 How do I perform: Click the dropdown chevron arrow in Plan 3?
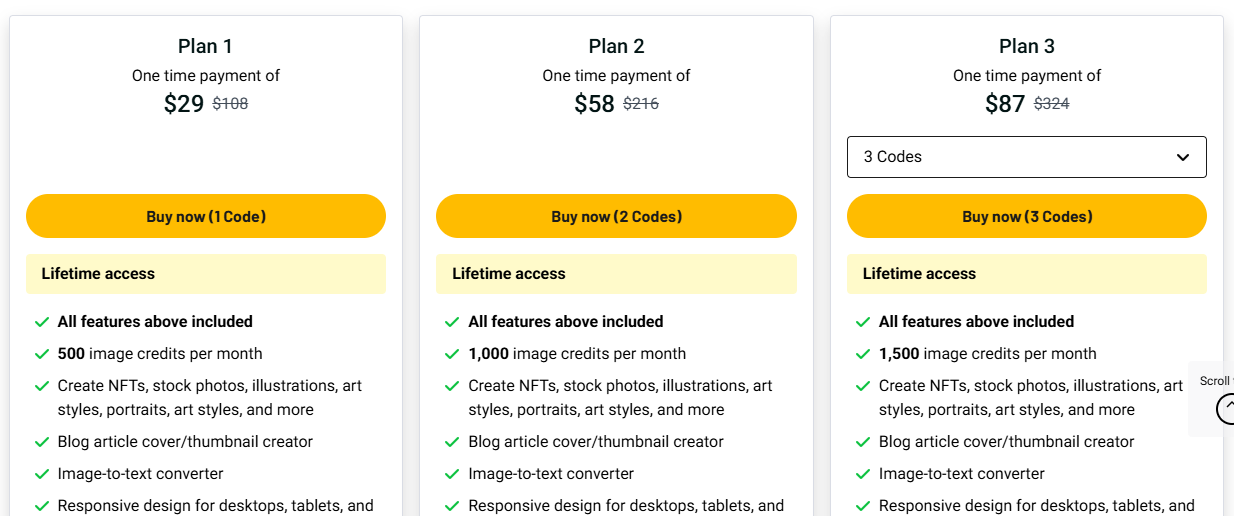1183,157
